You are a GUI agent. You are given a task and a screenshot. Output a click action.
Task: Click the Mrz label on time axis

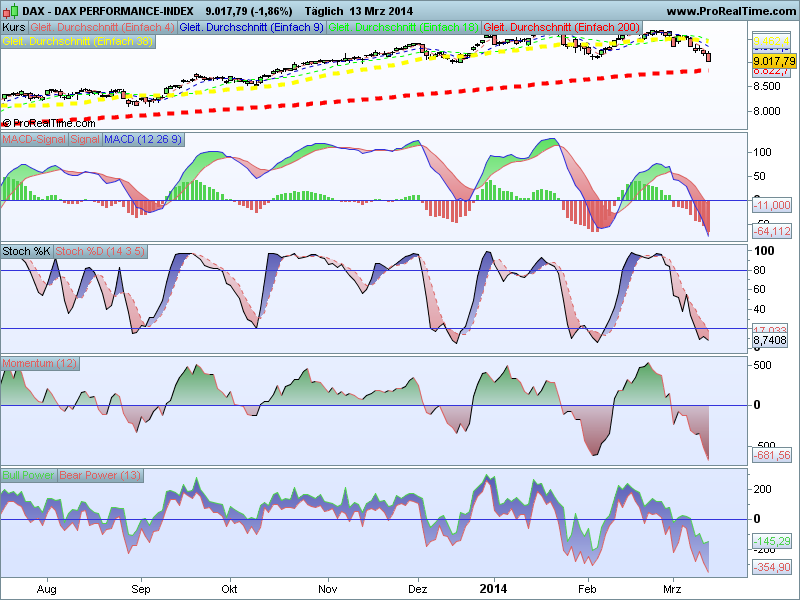672,589
